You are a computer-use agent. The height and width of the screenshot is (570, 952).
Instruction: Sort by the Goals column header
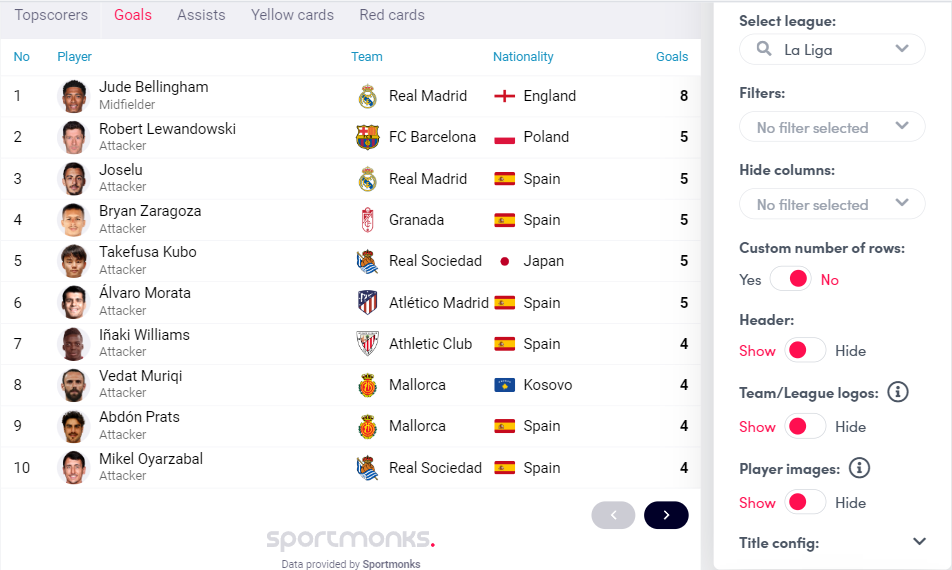(672, 57)
